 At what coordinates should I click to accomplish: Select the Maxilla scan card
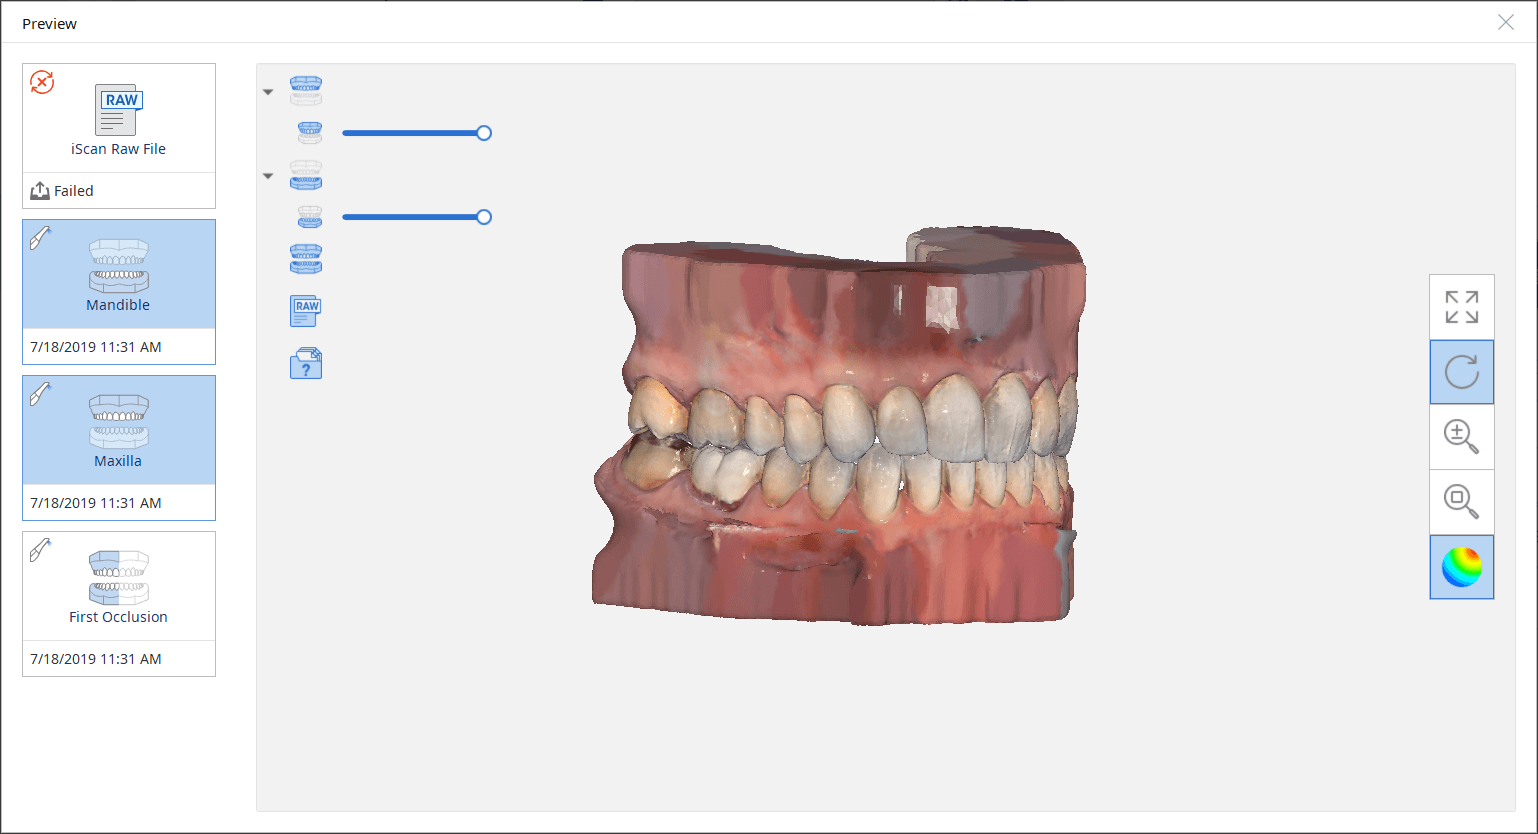click(119, 448)
